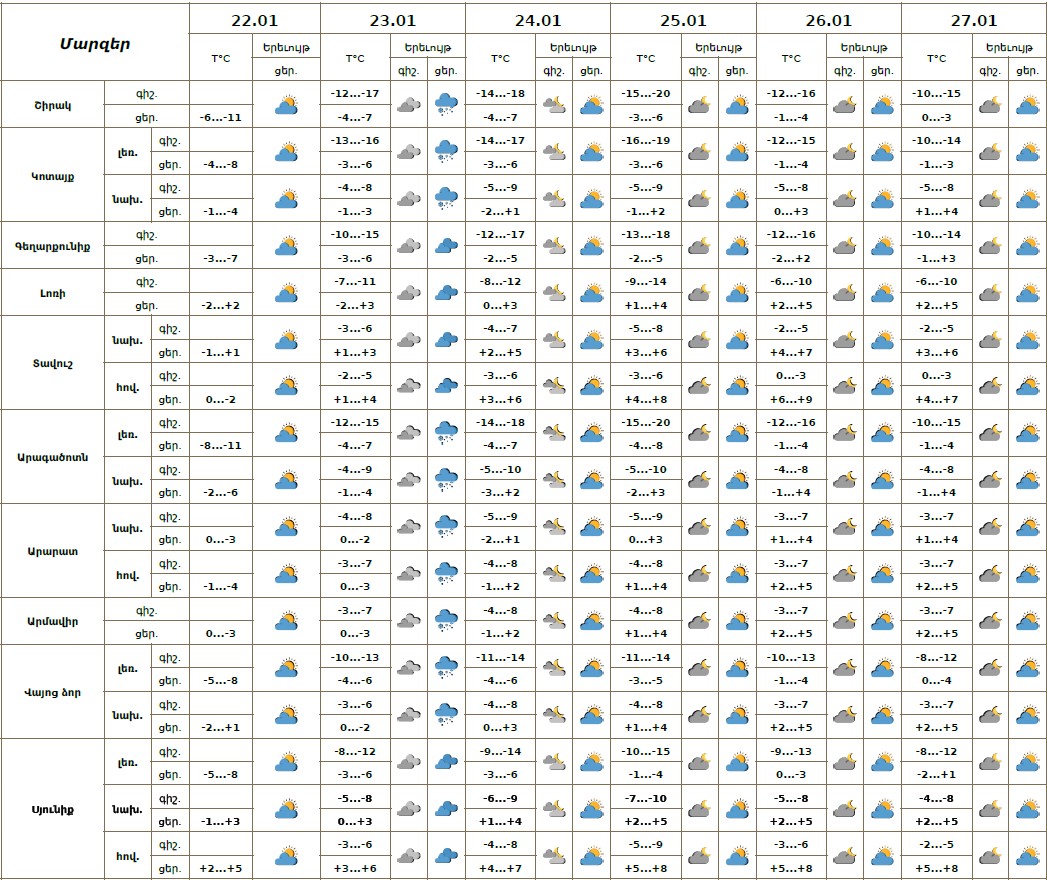Click Գեղարքունիք daytime icon for 27.01

(1027, 246)
